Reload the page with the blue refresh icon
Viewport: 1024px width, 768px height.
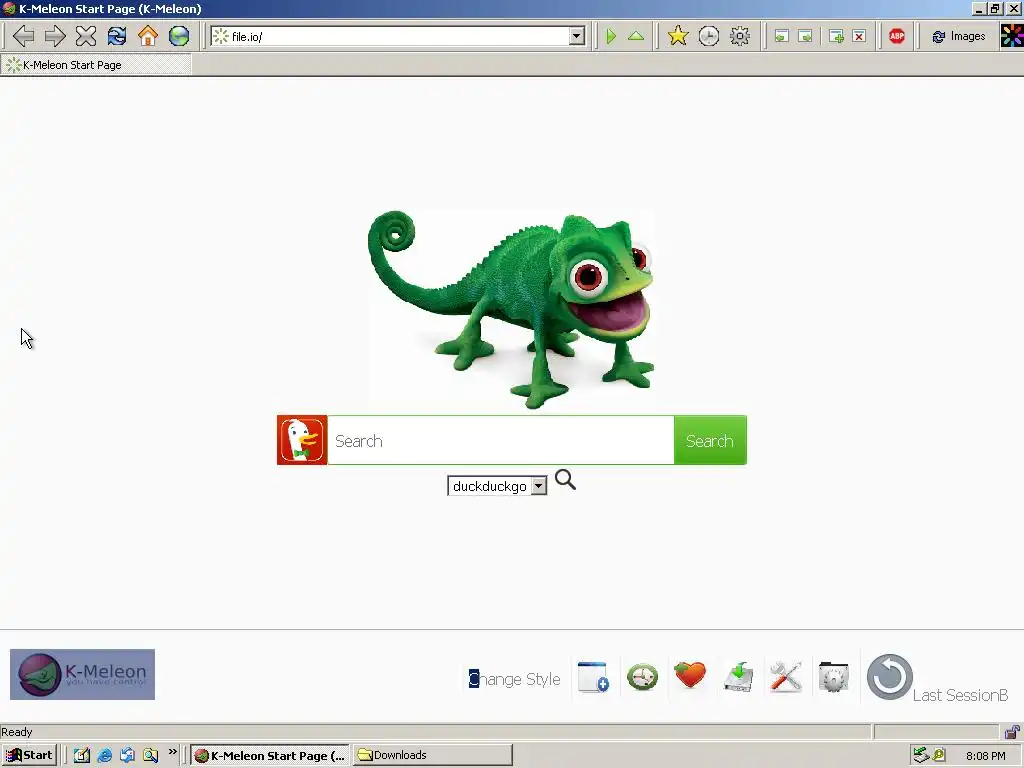[117, 36]
